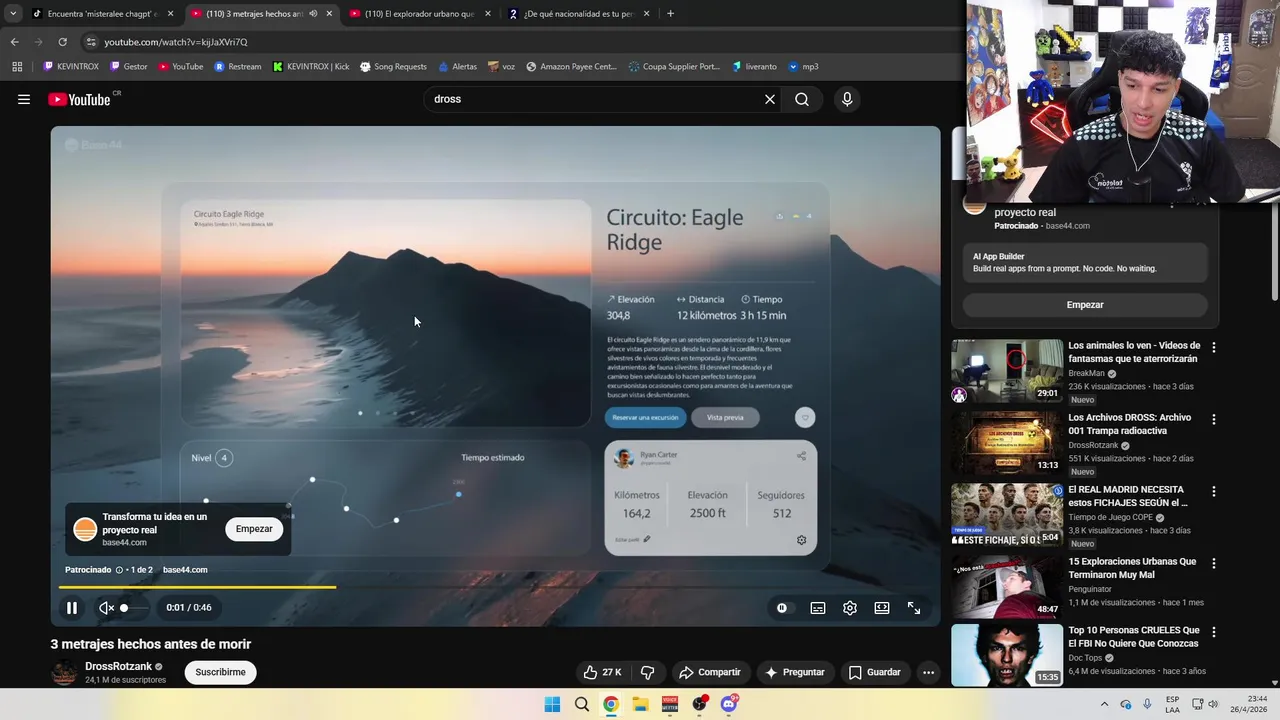Click the ad info icon beside Patrocinado
The image size is (1280, 720).
[119, 570]
